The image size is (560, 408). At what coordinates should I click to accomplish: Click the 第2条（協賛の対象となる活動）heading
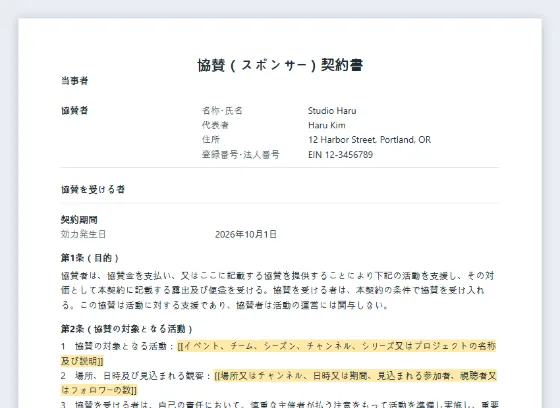coord(127,329)
